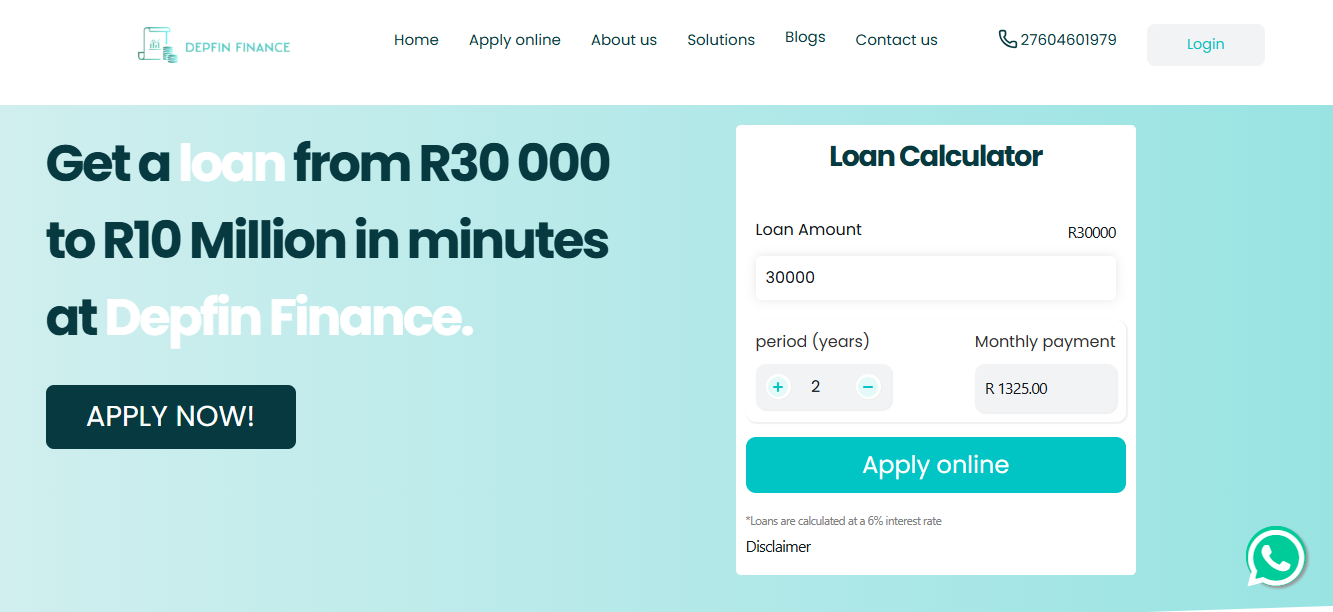Open the Contact us page

point(896,40)
